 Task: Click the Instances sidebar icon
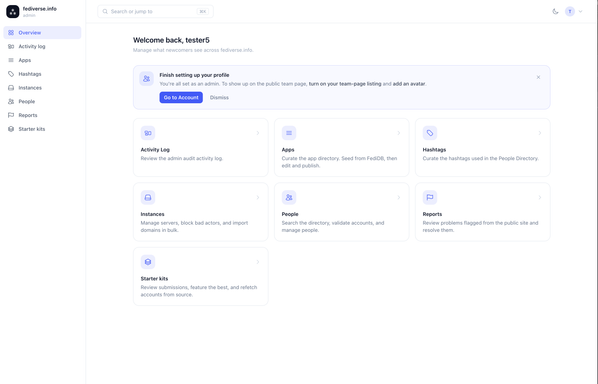pyautogui.click(x=11, y=88)
